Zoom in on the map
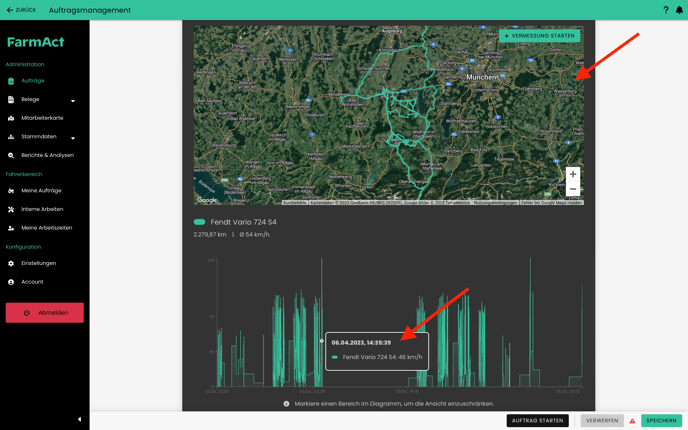The image size is (688, 430). tap(573, 174)
